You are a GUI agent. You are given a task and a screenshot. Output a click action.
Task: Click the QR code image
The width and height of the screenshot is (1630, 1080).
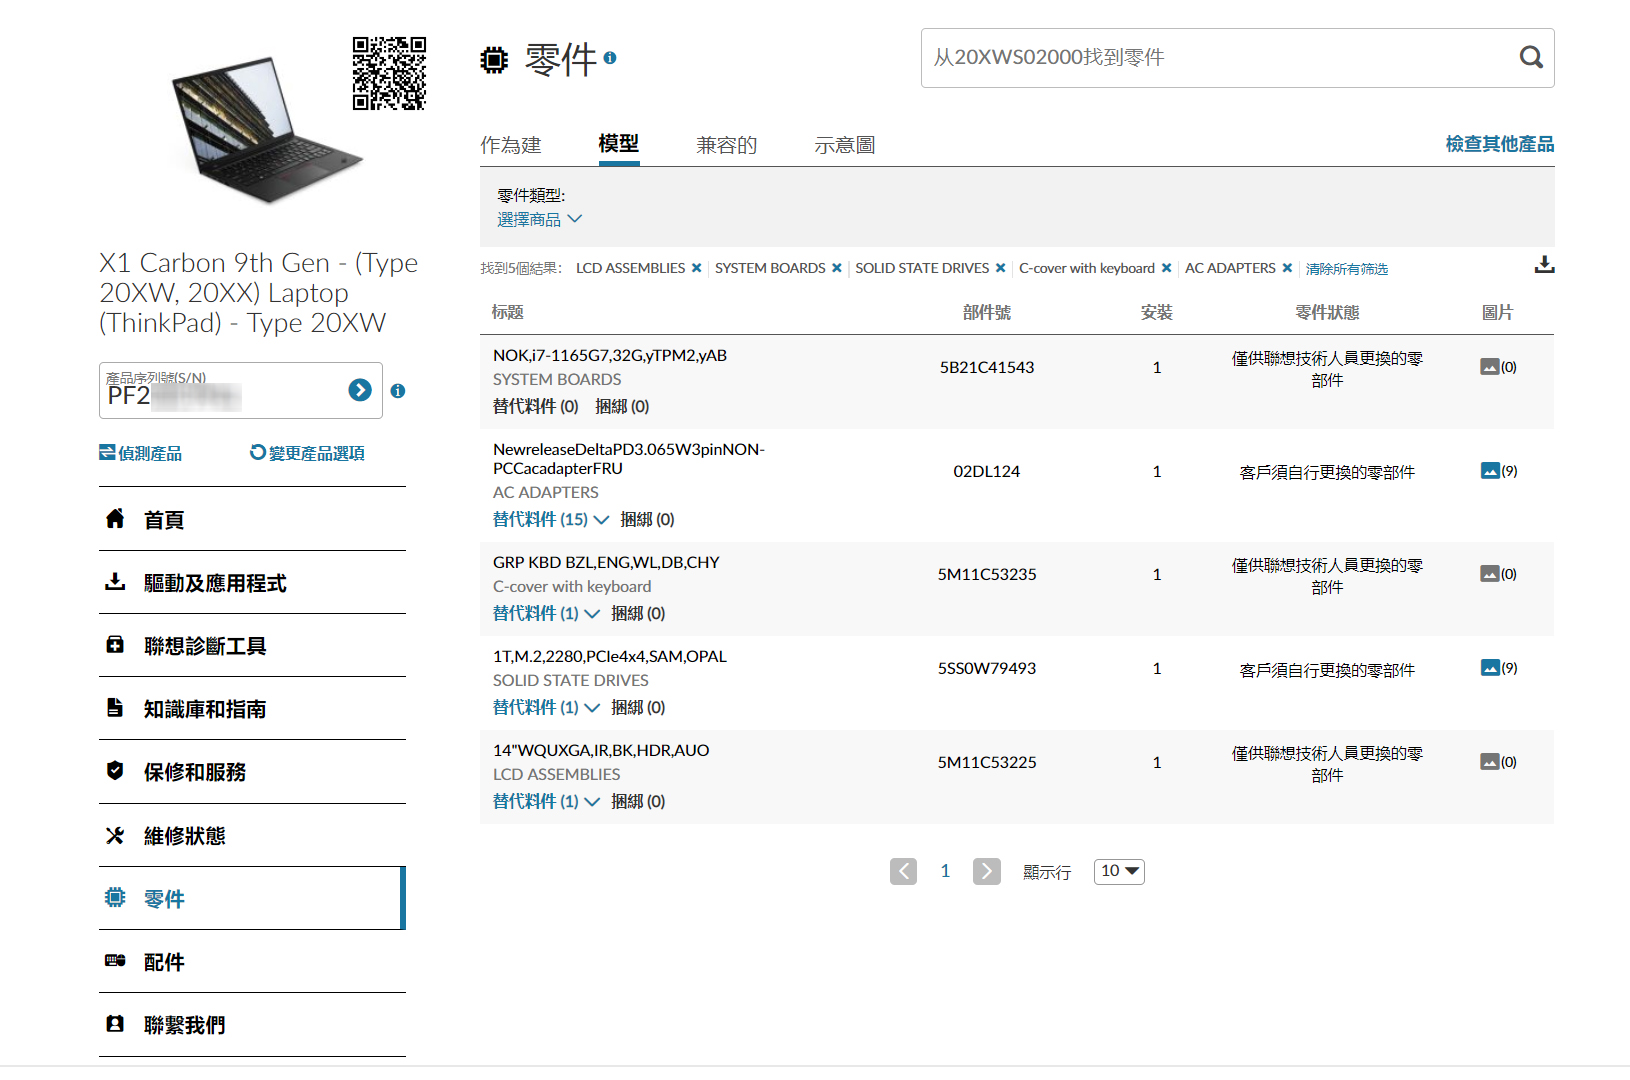tap(389, 73)
